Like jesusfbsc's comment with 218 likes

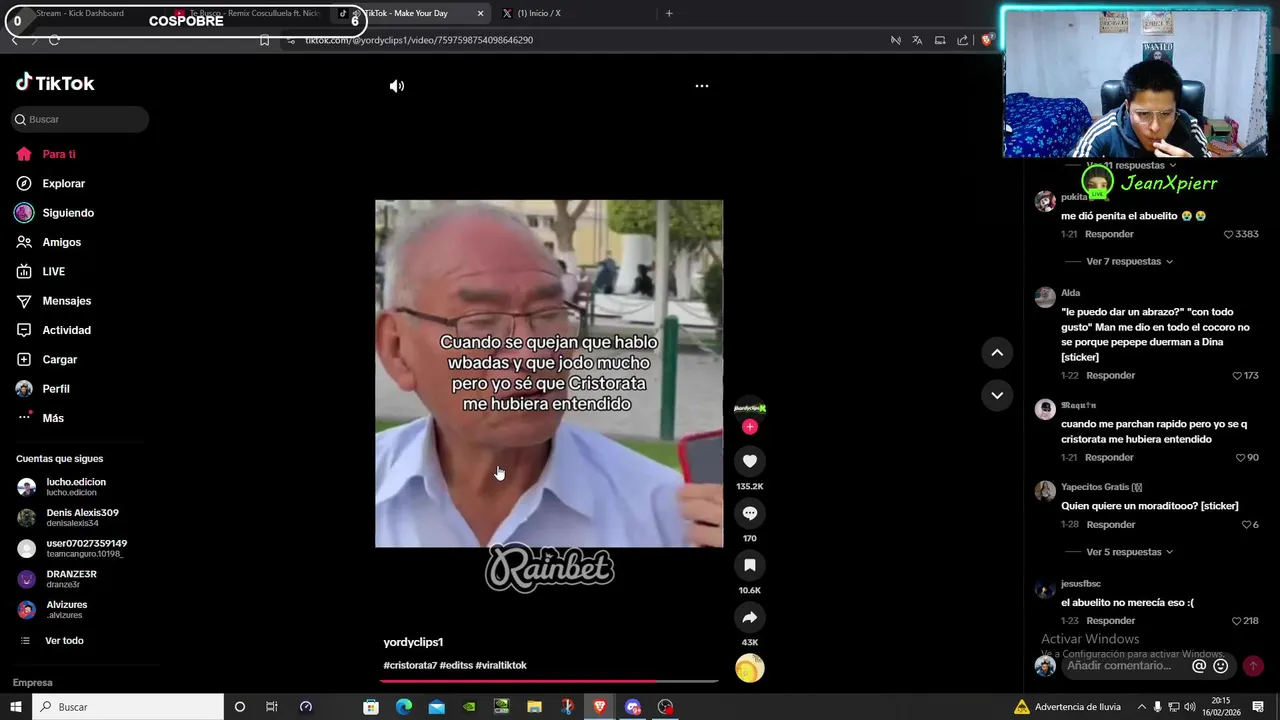1237,621
